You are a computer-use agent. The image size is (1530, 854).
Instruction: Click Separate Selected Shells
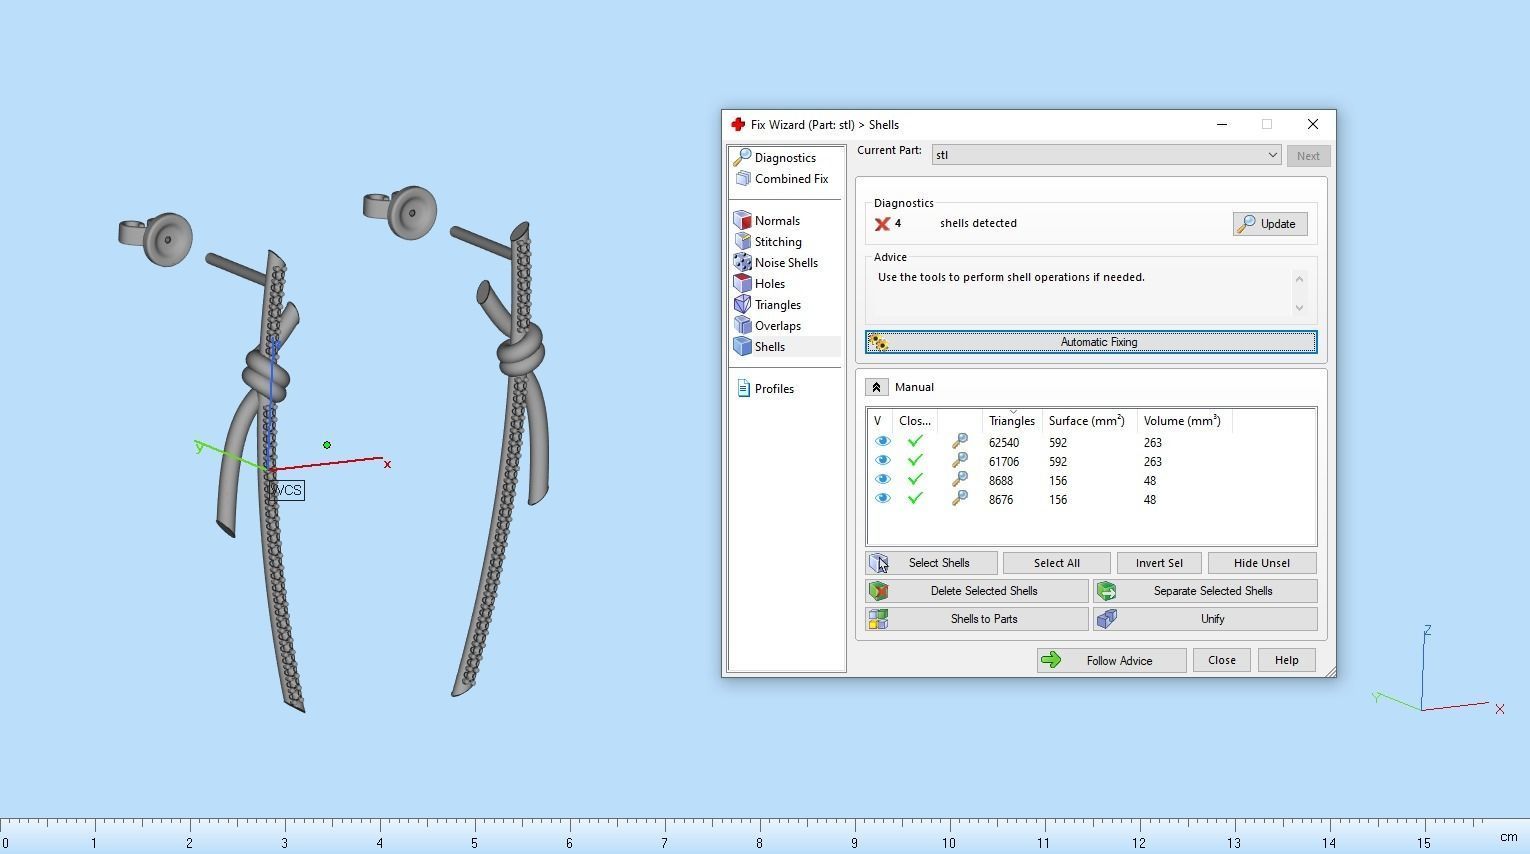coord(1205,591)
